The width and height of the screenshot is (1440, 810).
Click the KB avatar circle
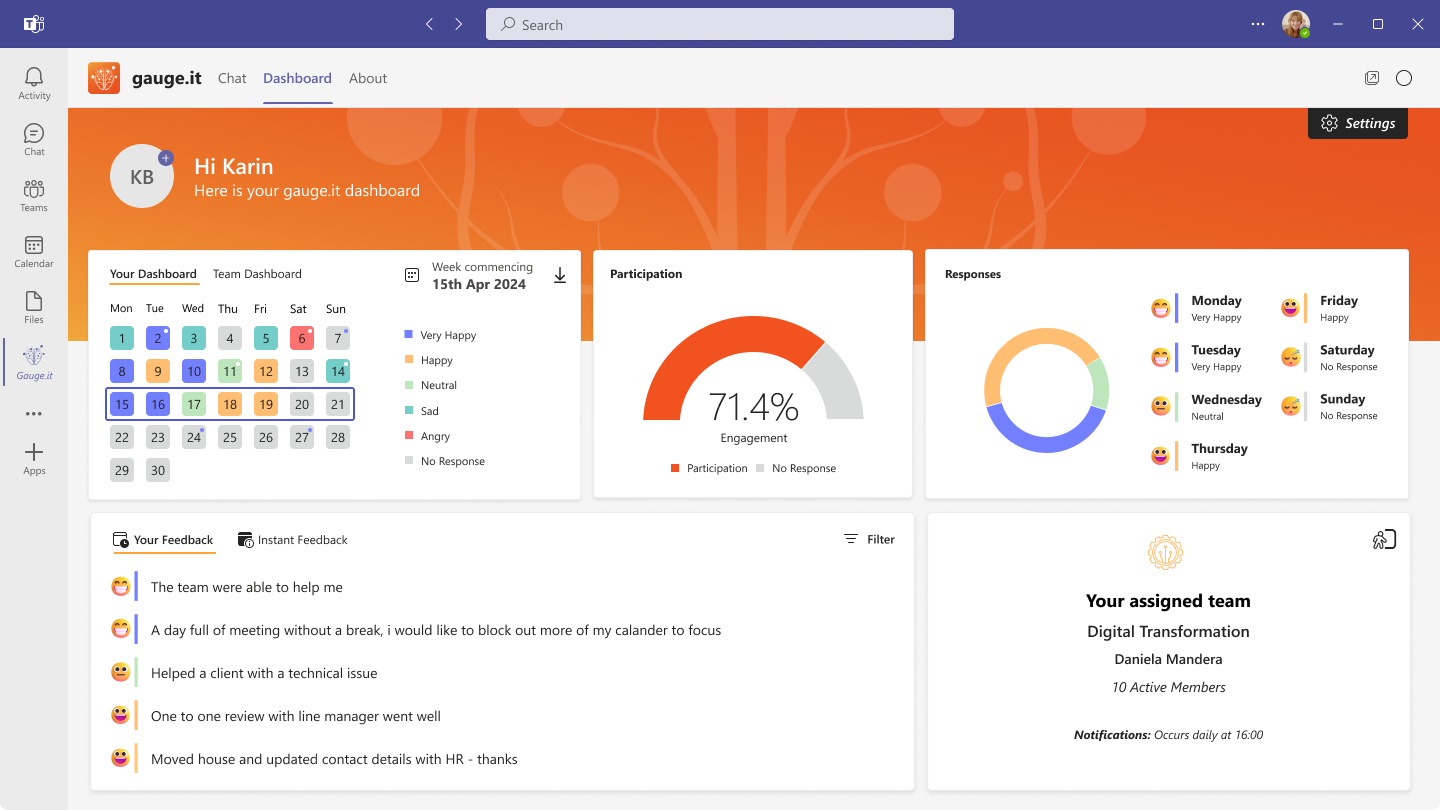[x=142, y=176]
